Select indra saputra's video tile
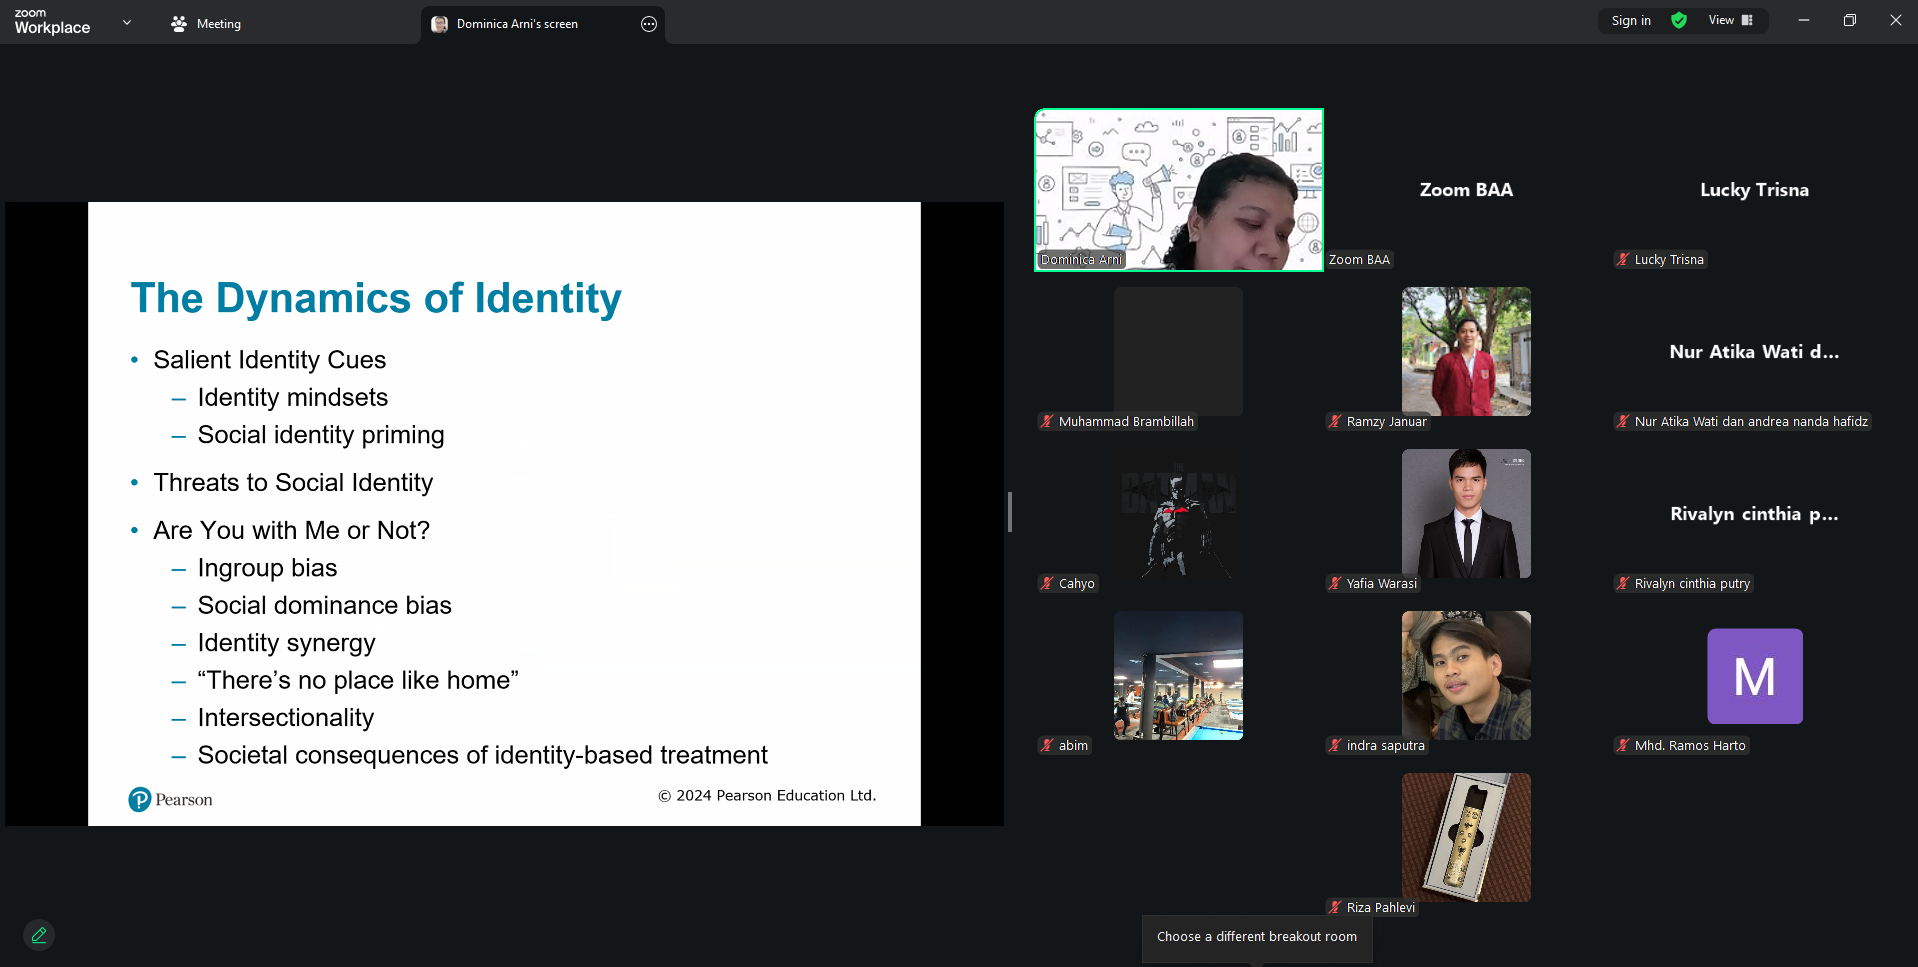The height and width of the screenshot is (967, 1918). (1466, 676)
